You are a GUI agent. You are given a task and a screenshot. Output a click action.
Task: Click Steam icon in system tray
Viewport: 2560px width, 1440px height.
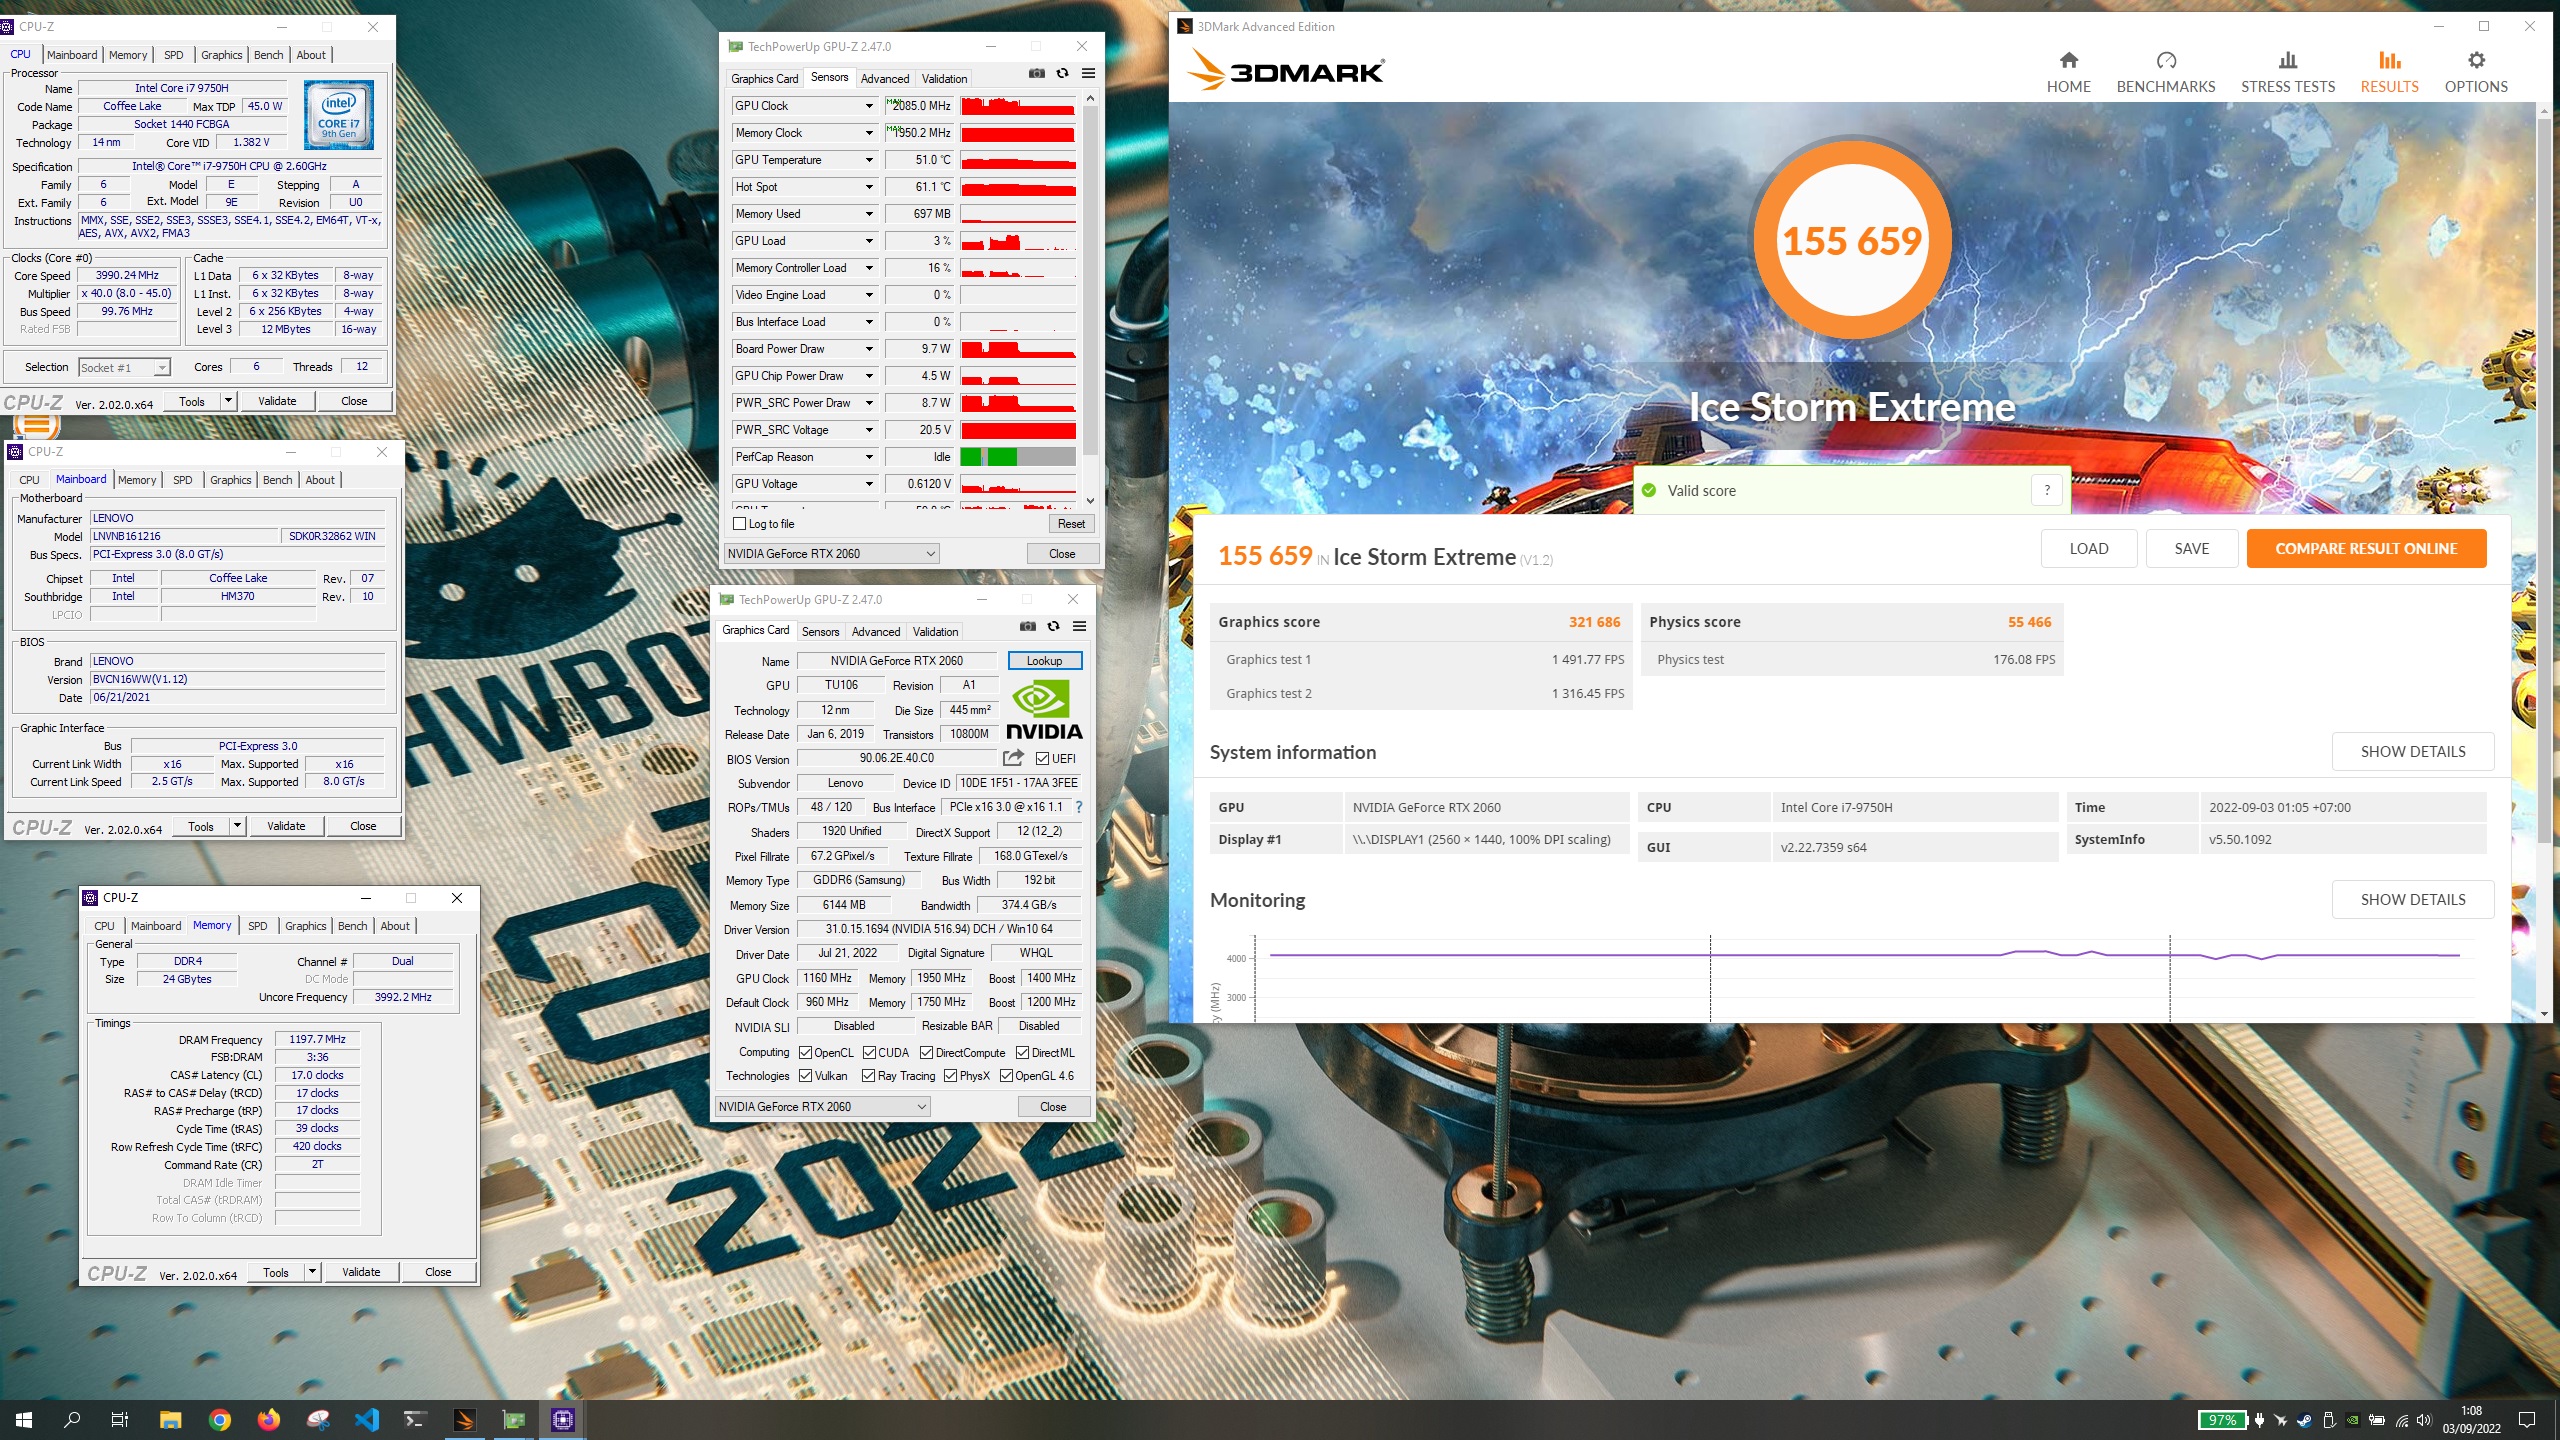point(2304,1420)
